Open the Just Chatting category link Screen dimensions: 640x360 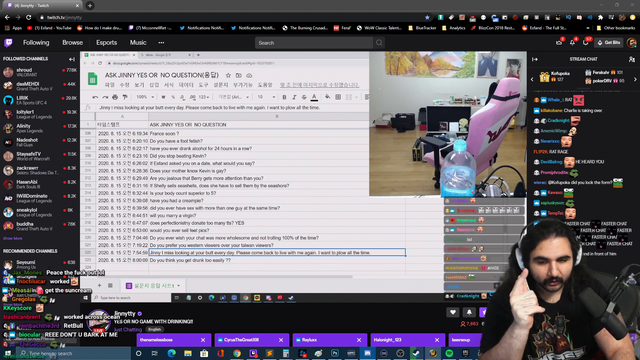click(x=128, y=329)
